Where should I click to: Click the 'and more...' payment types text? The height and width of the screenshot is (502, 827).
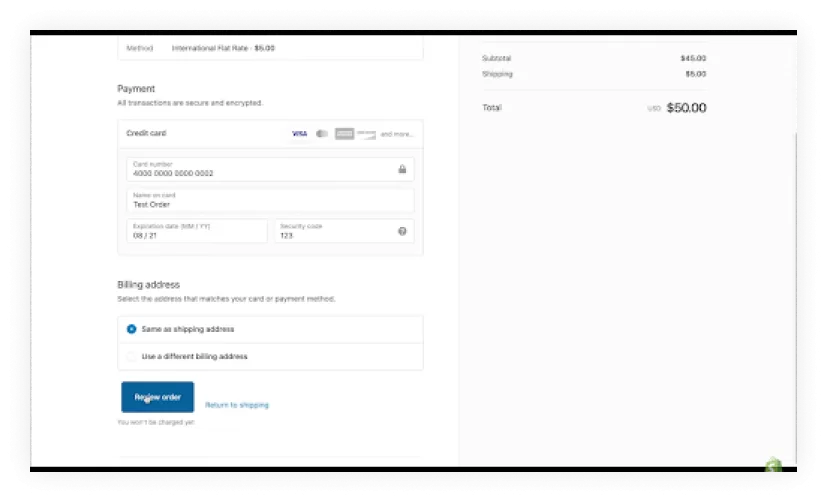pos(397,133)
